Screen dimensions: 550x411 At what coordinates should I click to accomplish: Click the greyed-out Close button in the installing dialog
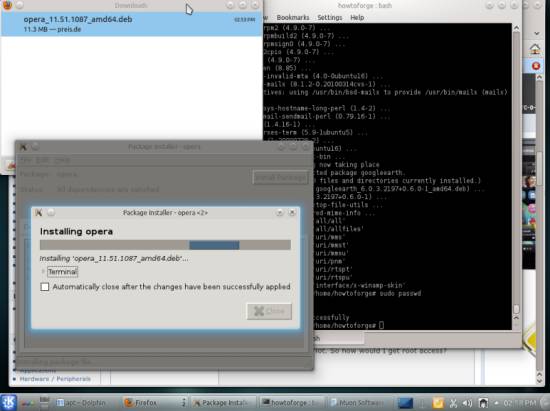coord(269,311)
